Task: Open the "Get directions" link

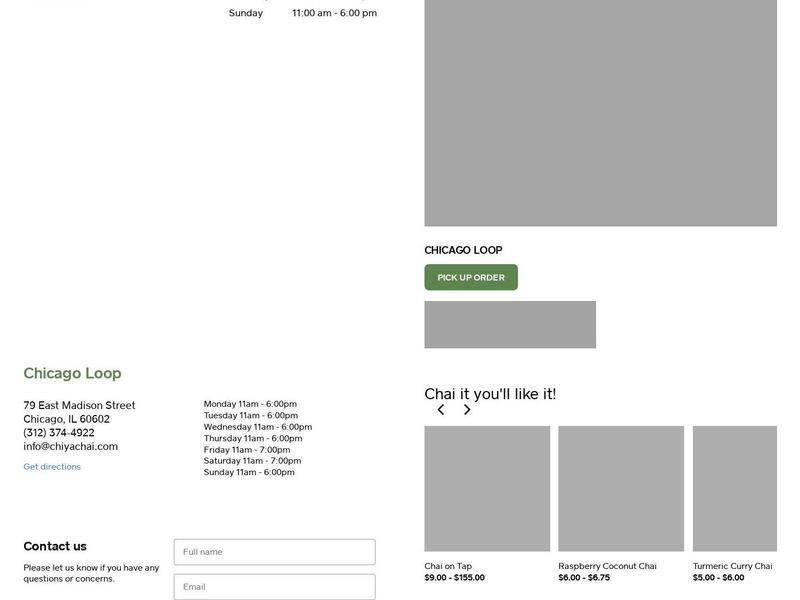Action: coord(52,465)
